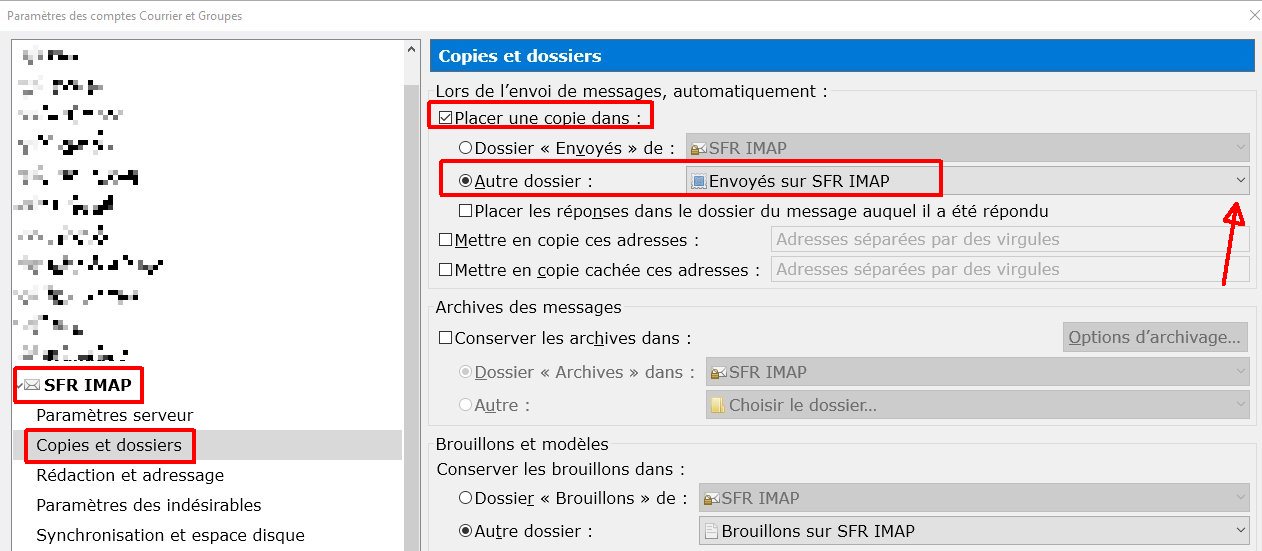Click the Options d'archivage button
1262x551 pixels.
point(1154,337)
